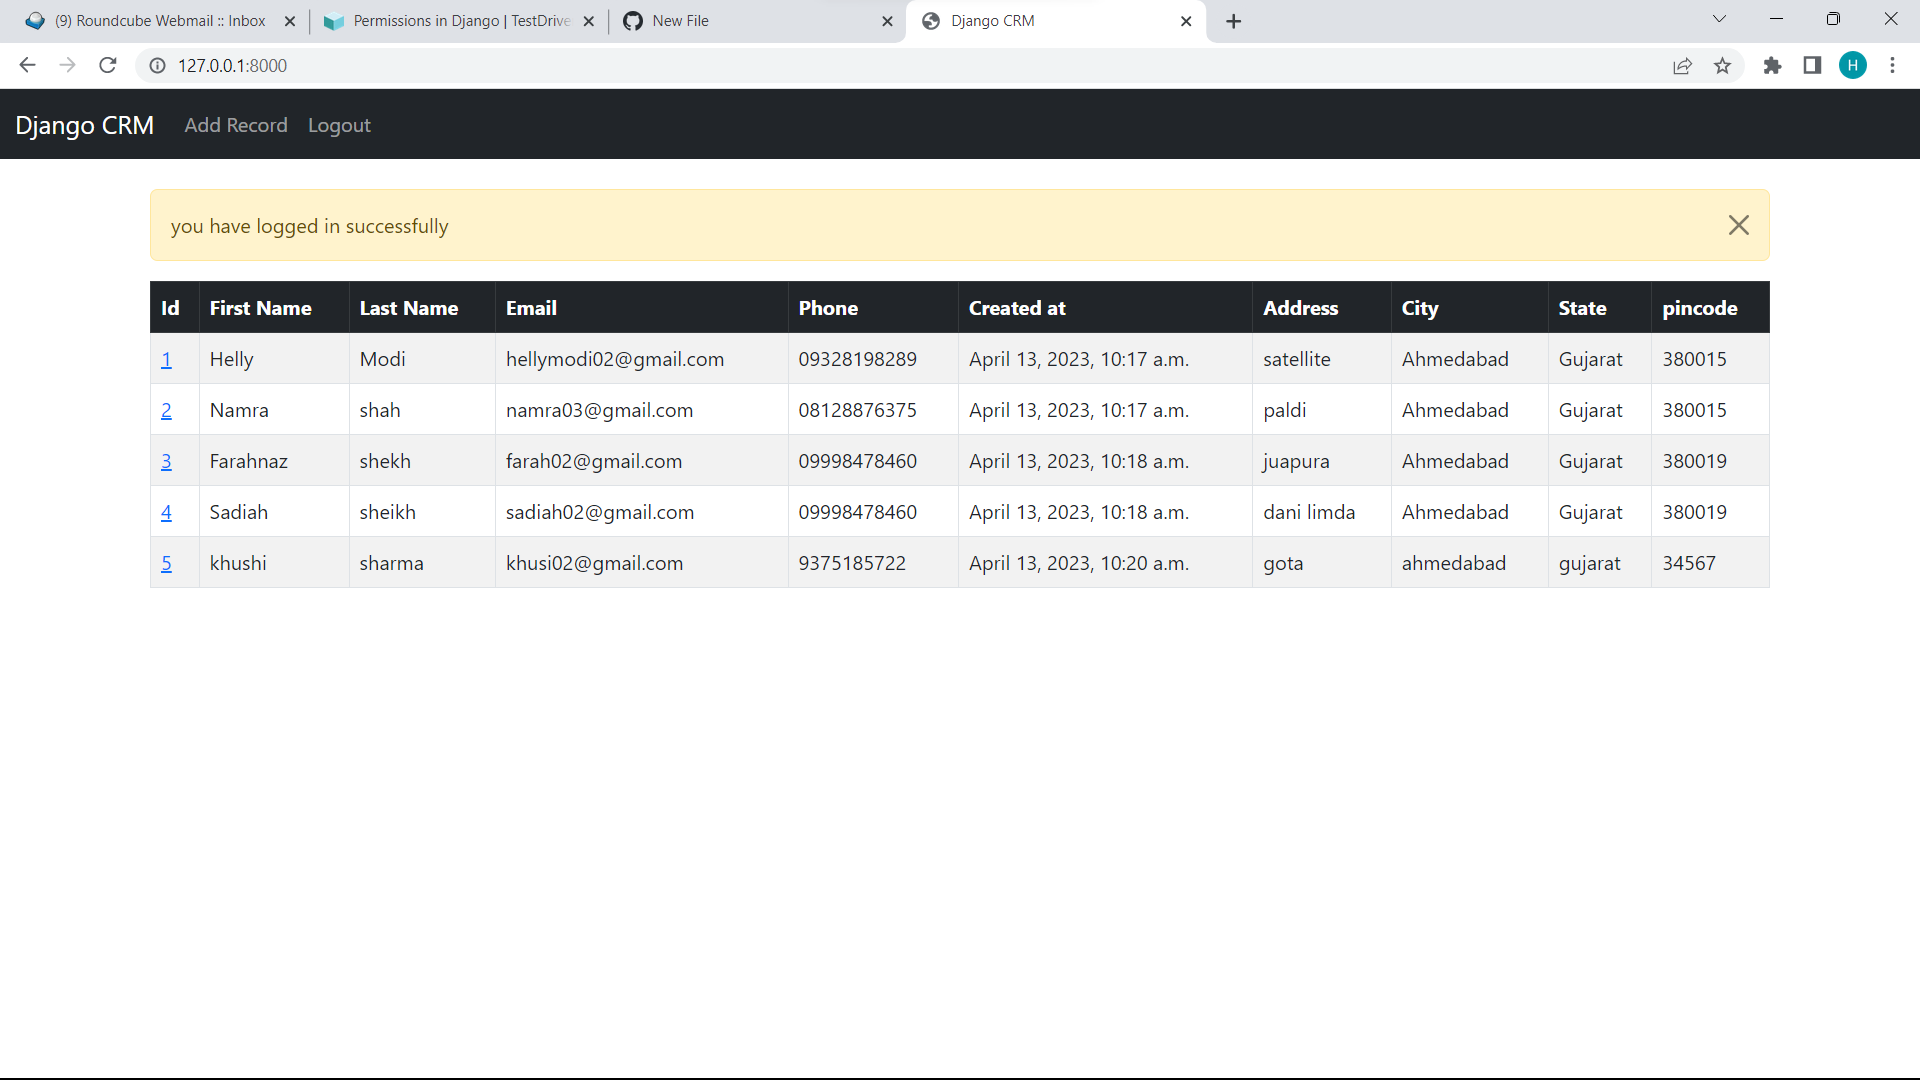Click the forward navigation arrow

(67, 65)
